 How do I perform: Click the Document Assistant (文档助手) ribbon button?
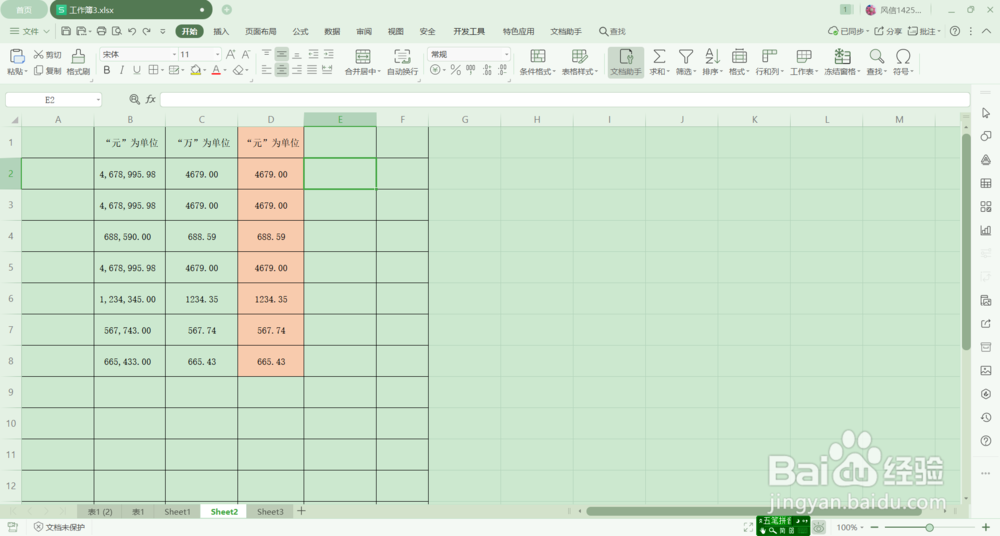click(626, 62)
